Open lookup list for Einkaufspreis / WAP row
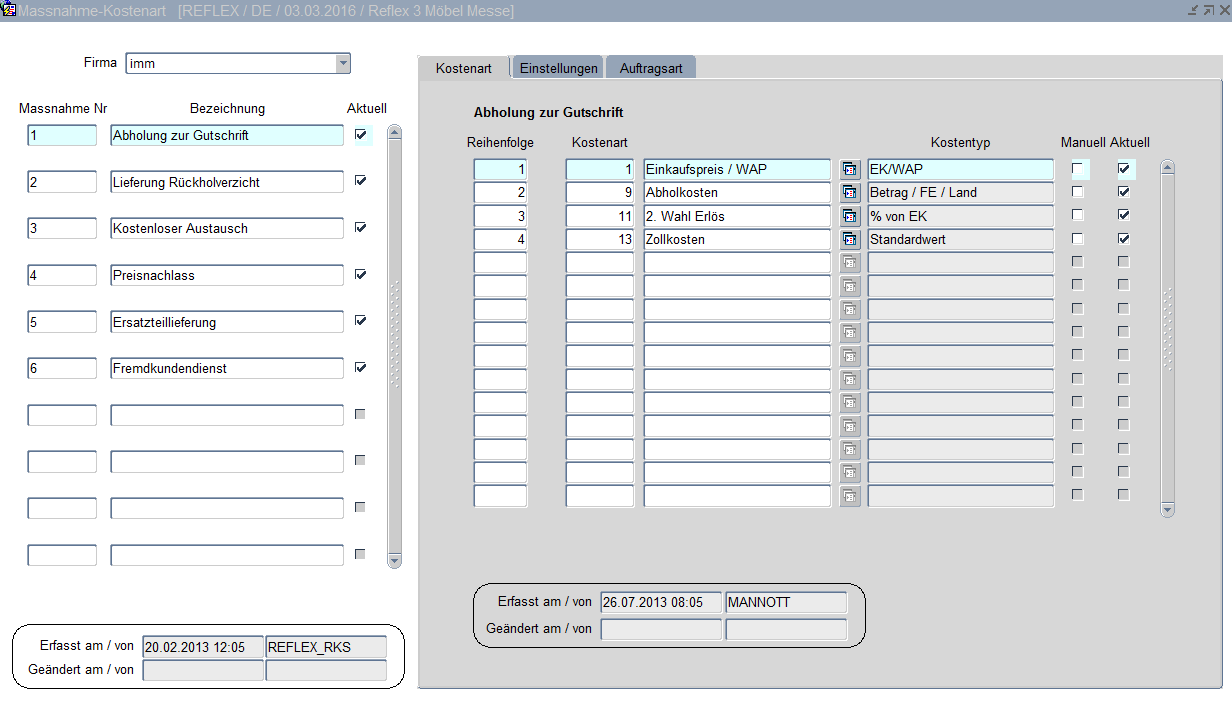The image size is (1232, 717). 849,169
